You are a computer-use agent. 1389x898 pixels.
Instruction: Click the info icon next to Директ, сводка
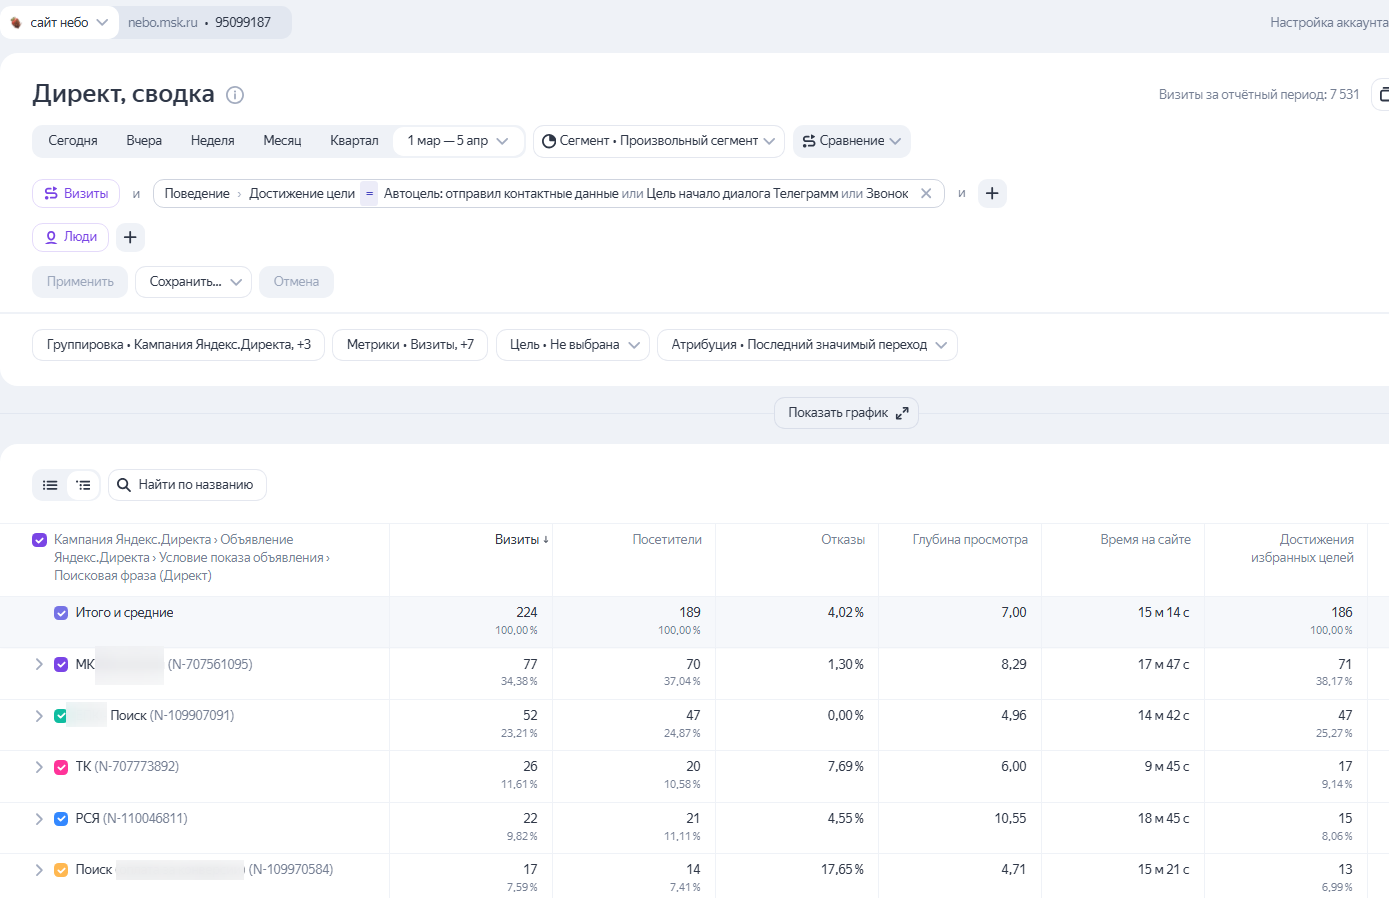tap(235, 95)
